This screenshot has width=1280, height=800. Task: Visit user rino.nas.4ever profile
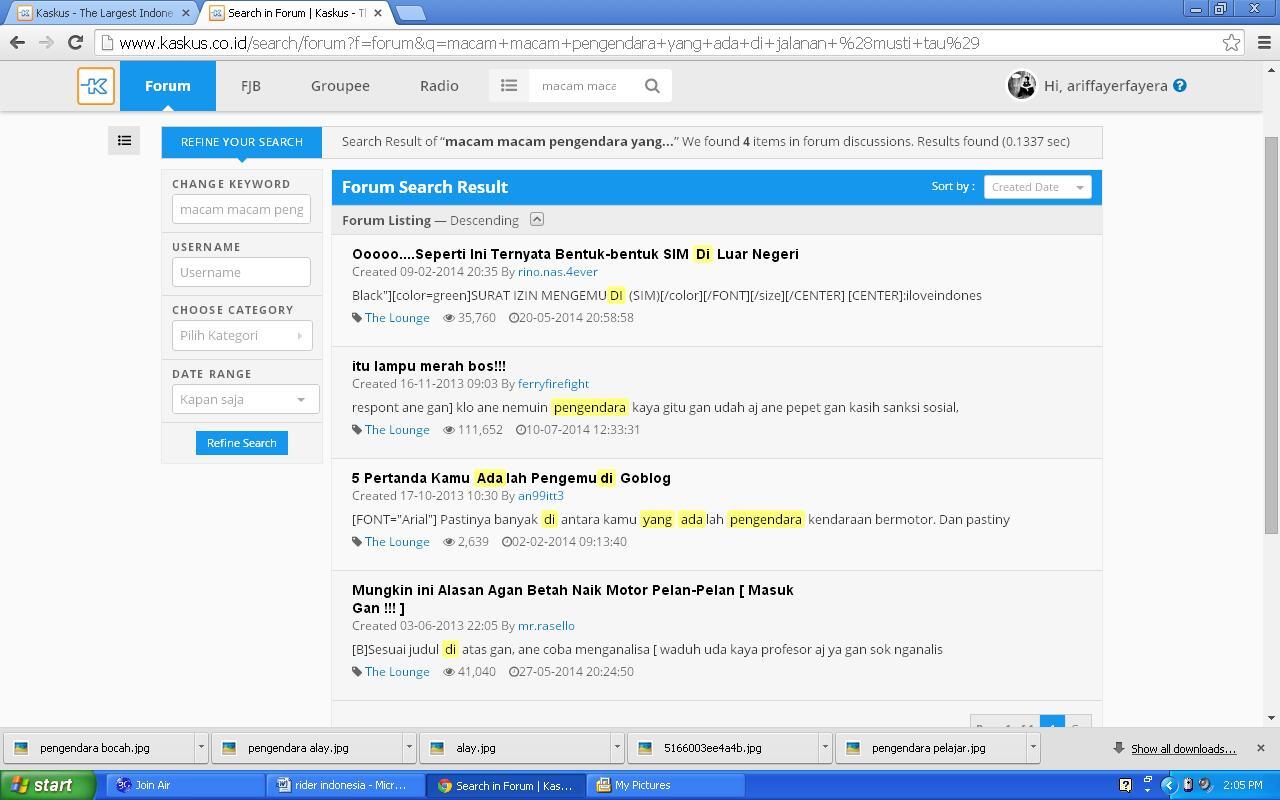[558, 272]
